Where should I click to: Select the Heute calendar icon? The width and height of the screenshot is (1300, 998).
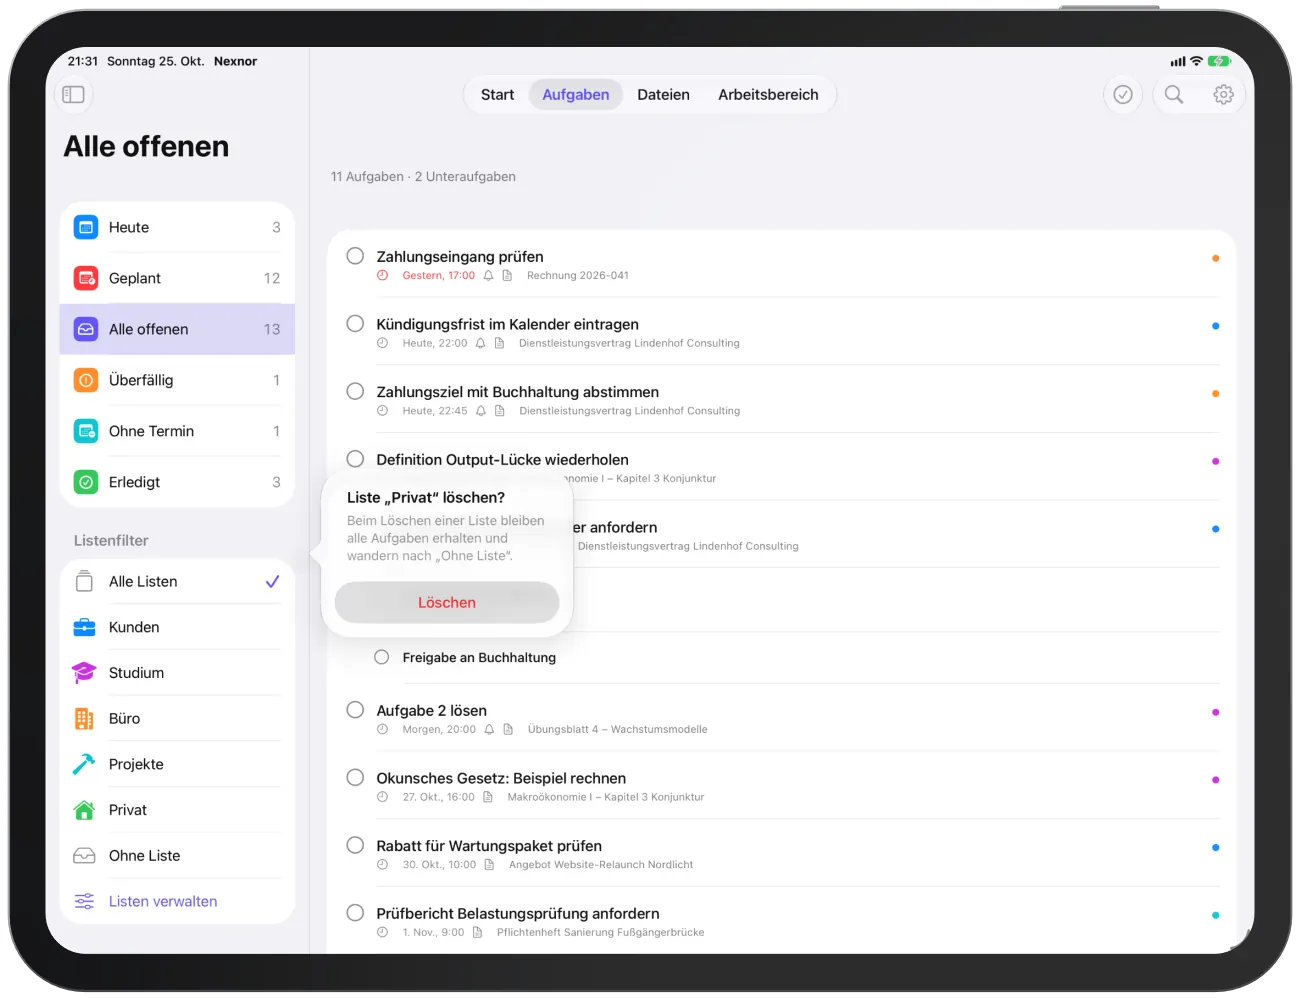pos(86,228)
